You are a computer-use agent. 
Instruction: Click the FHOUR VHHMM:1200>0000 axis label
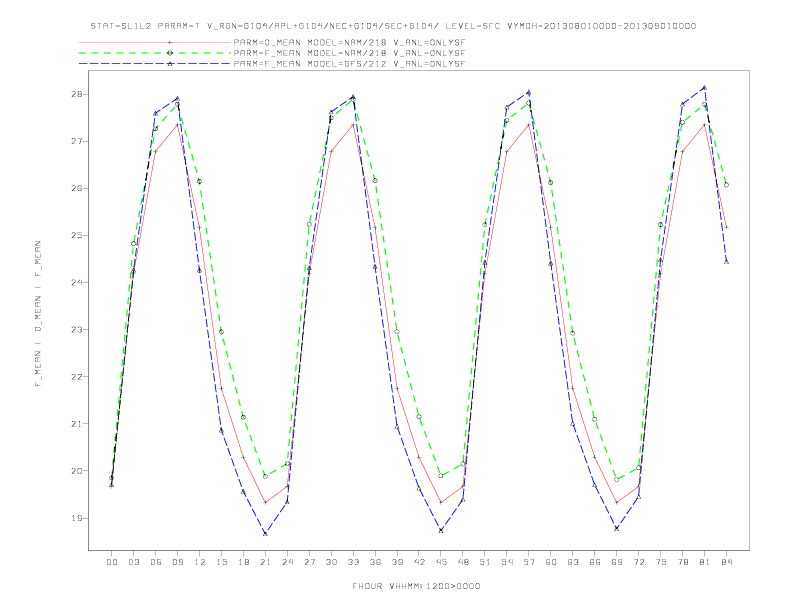click(416, 586)
